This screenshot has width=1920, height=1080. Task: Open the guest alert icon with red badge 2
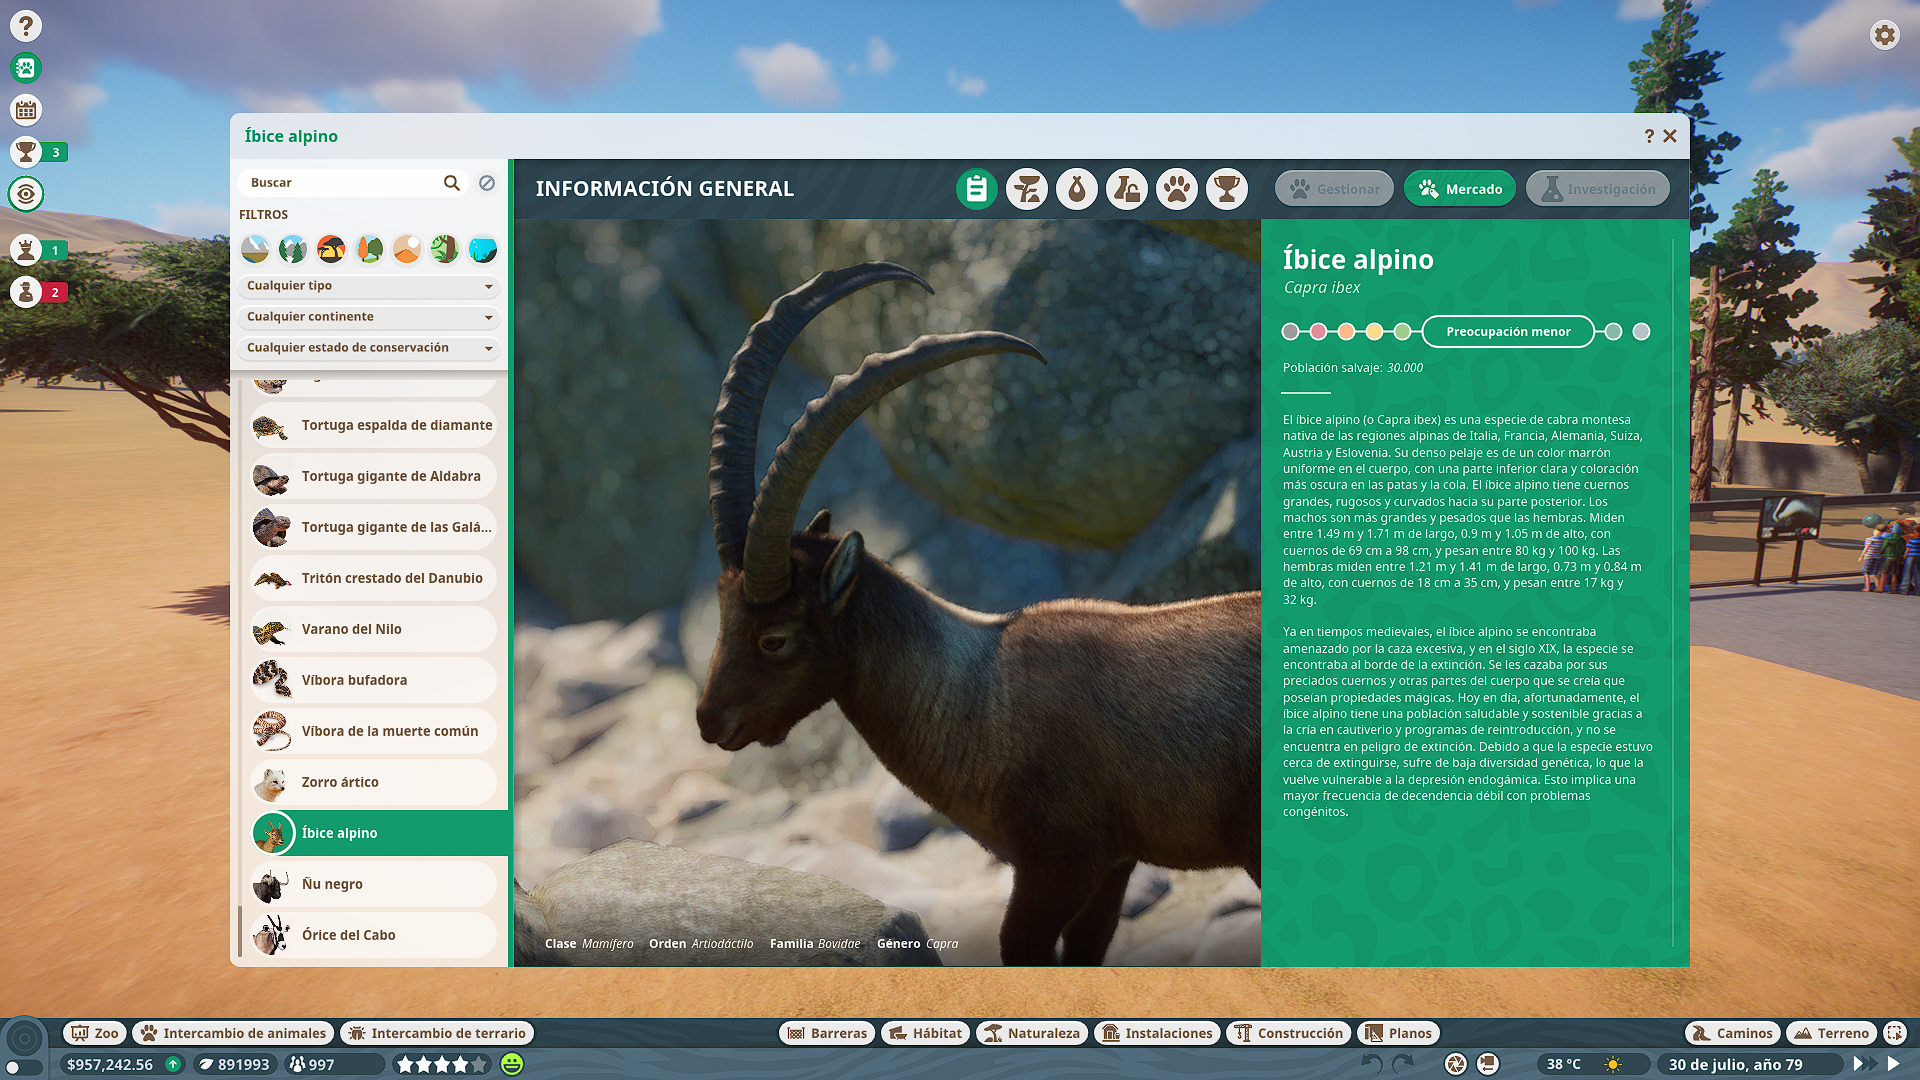pos(26,292)
